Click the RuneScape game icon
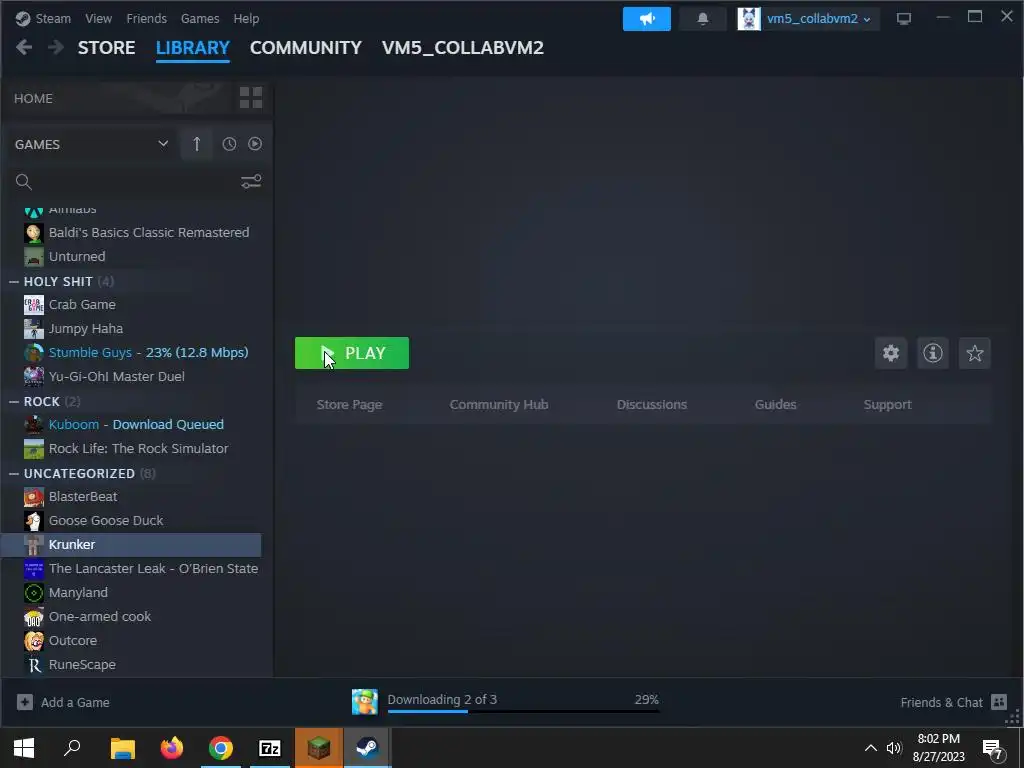 point(33,665)
